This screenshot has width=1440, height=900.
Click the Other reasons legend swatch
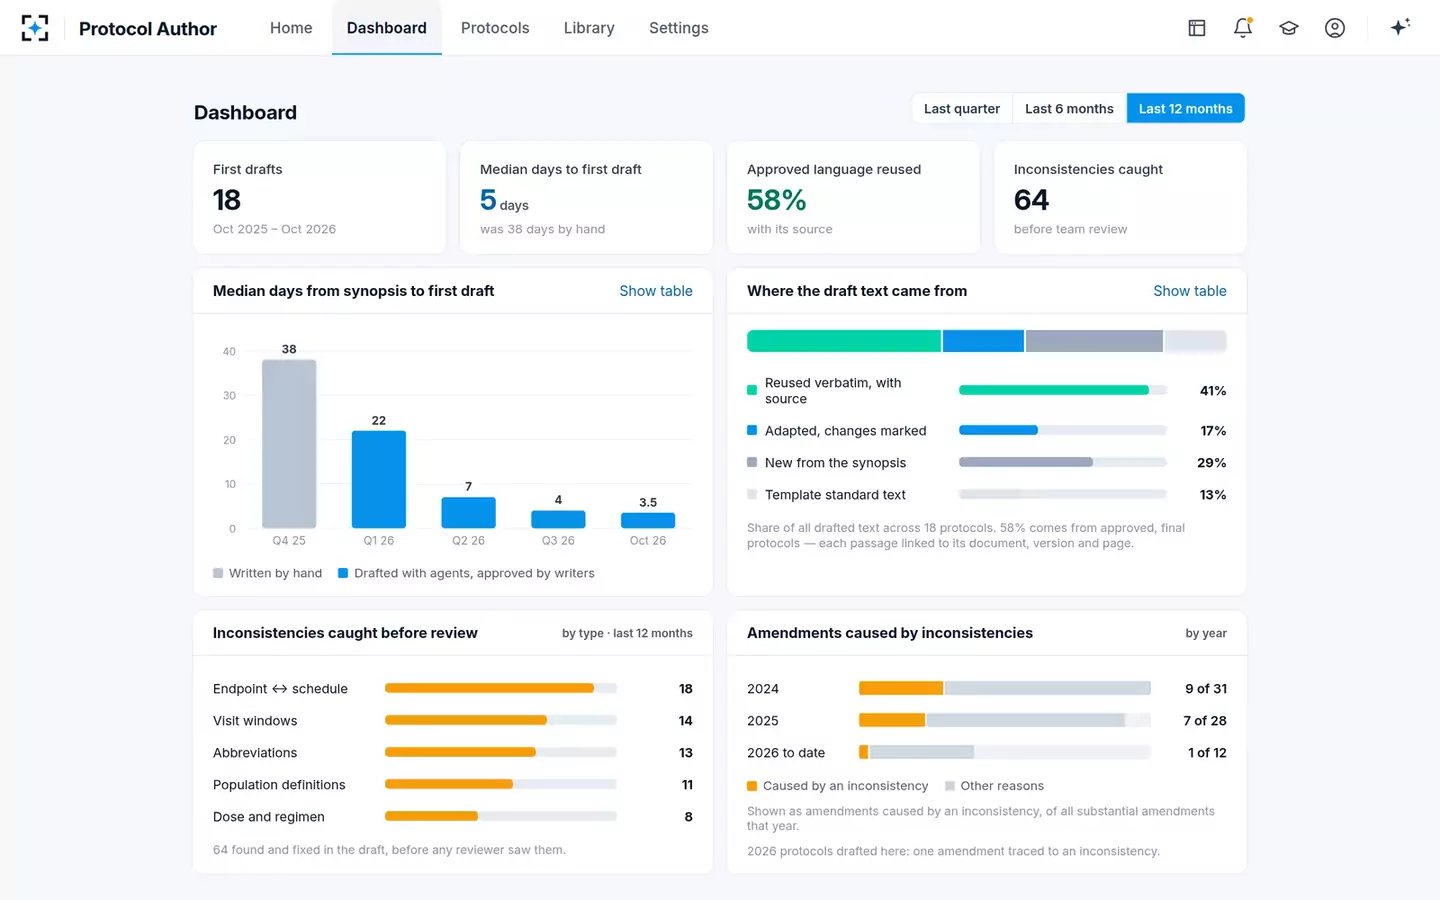click(950, 786)
